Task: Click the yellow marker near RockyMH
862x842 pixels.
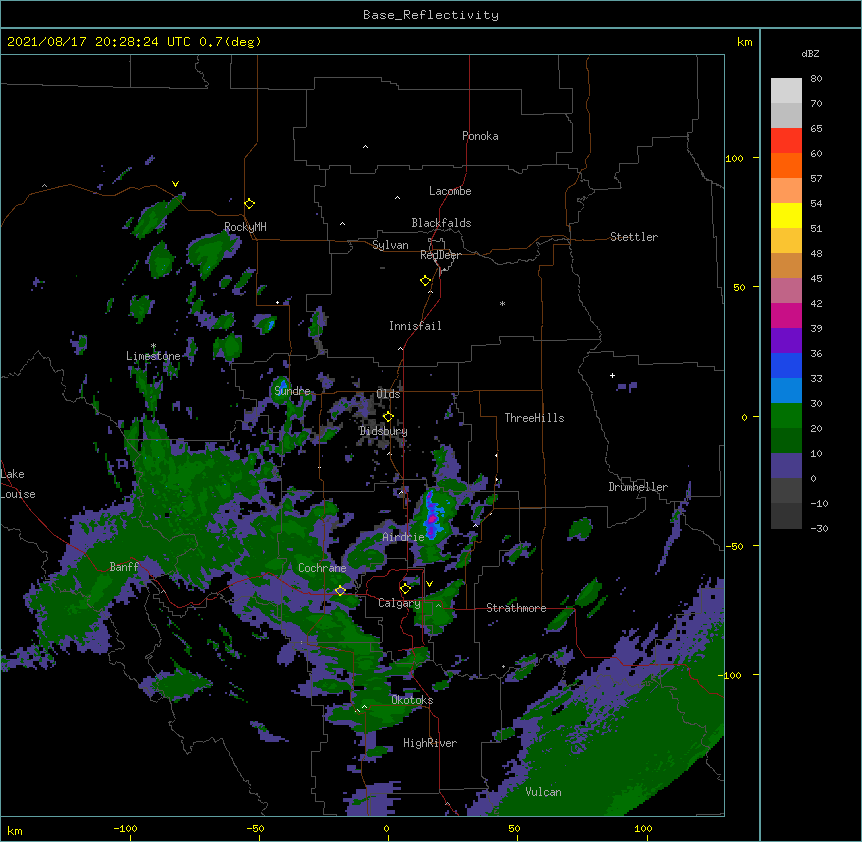Action: 250,204
